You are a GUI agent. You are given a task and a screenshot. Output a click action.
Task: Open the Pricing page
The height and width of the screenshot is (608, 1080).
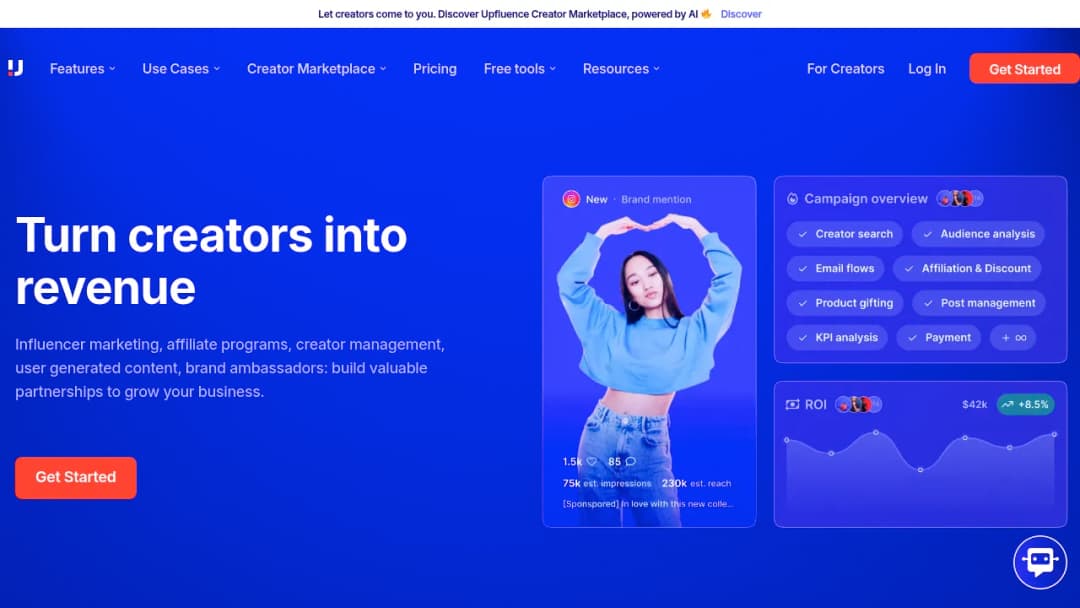pyautogui.click(x=435, y=69)
